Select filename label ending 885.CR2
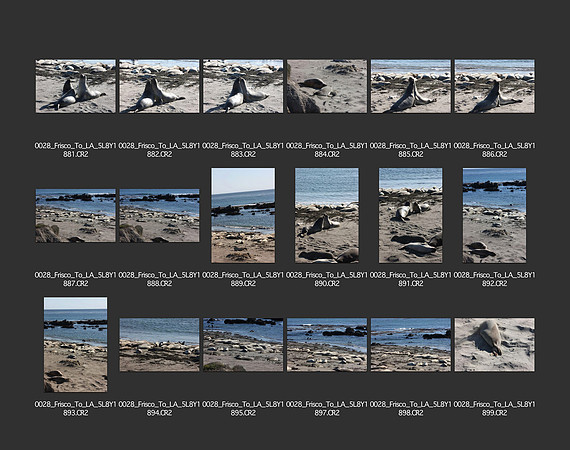Screen dimensions: 570x450 [411, 150]
